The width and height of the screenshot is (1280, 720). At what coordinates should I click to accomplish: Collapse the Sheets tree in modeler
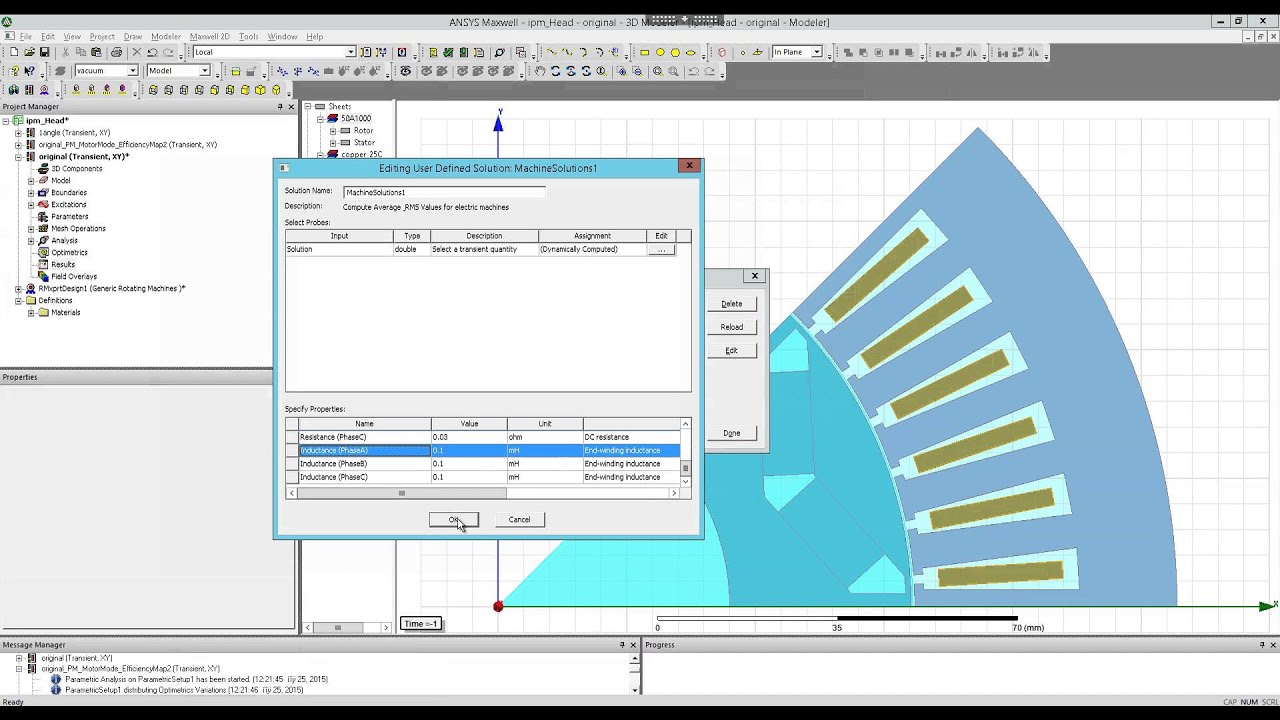(x=308, y=106)
